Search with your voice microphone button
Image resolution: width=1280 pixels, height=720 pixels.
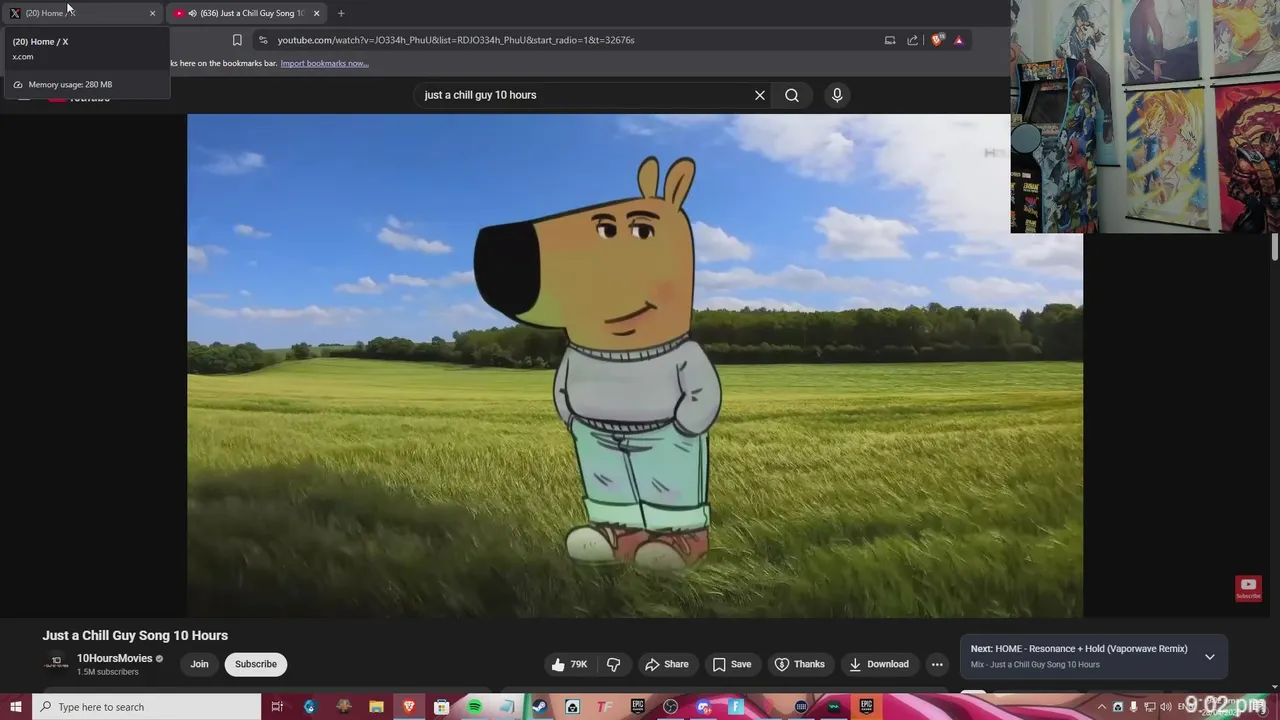[x=837, y=95]
